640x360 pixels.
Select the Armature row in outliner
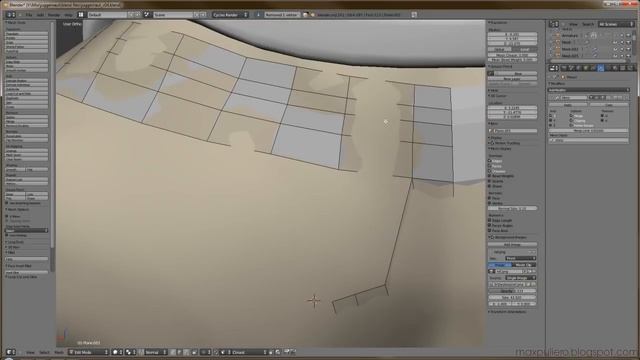tap(569, 36)
